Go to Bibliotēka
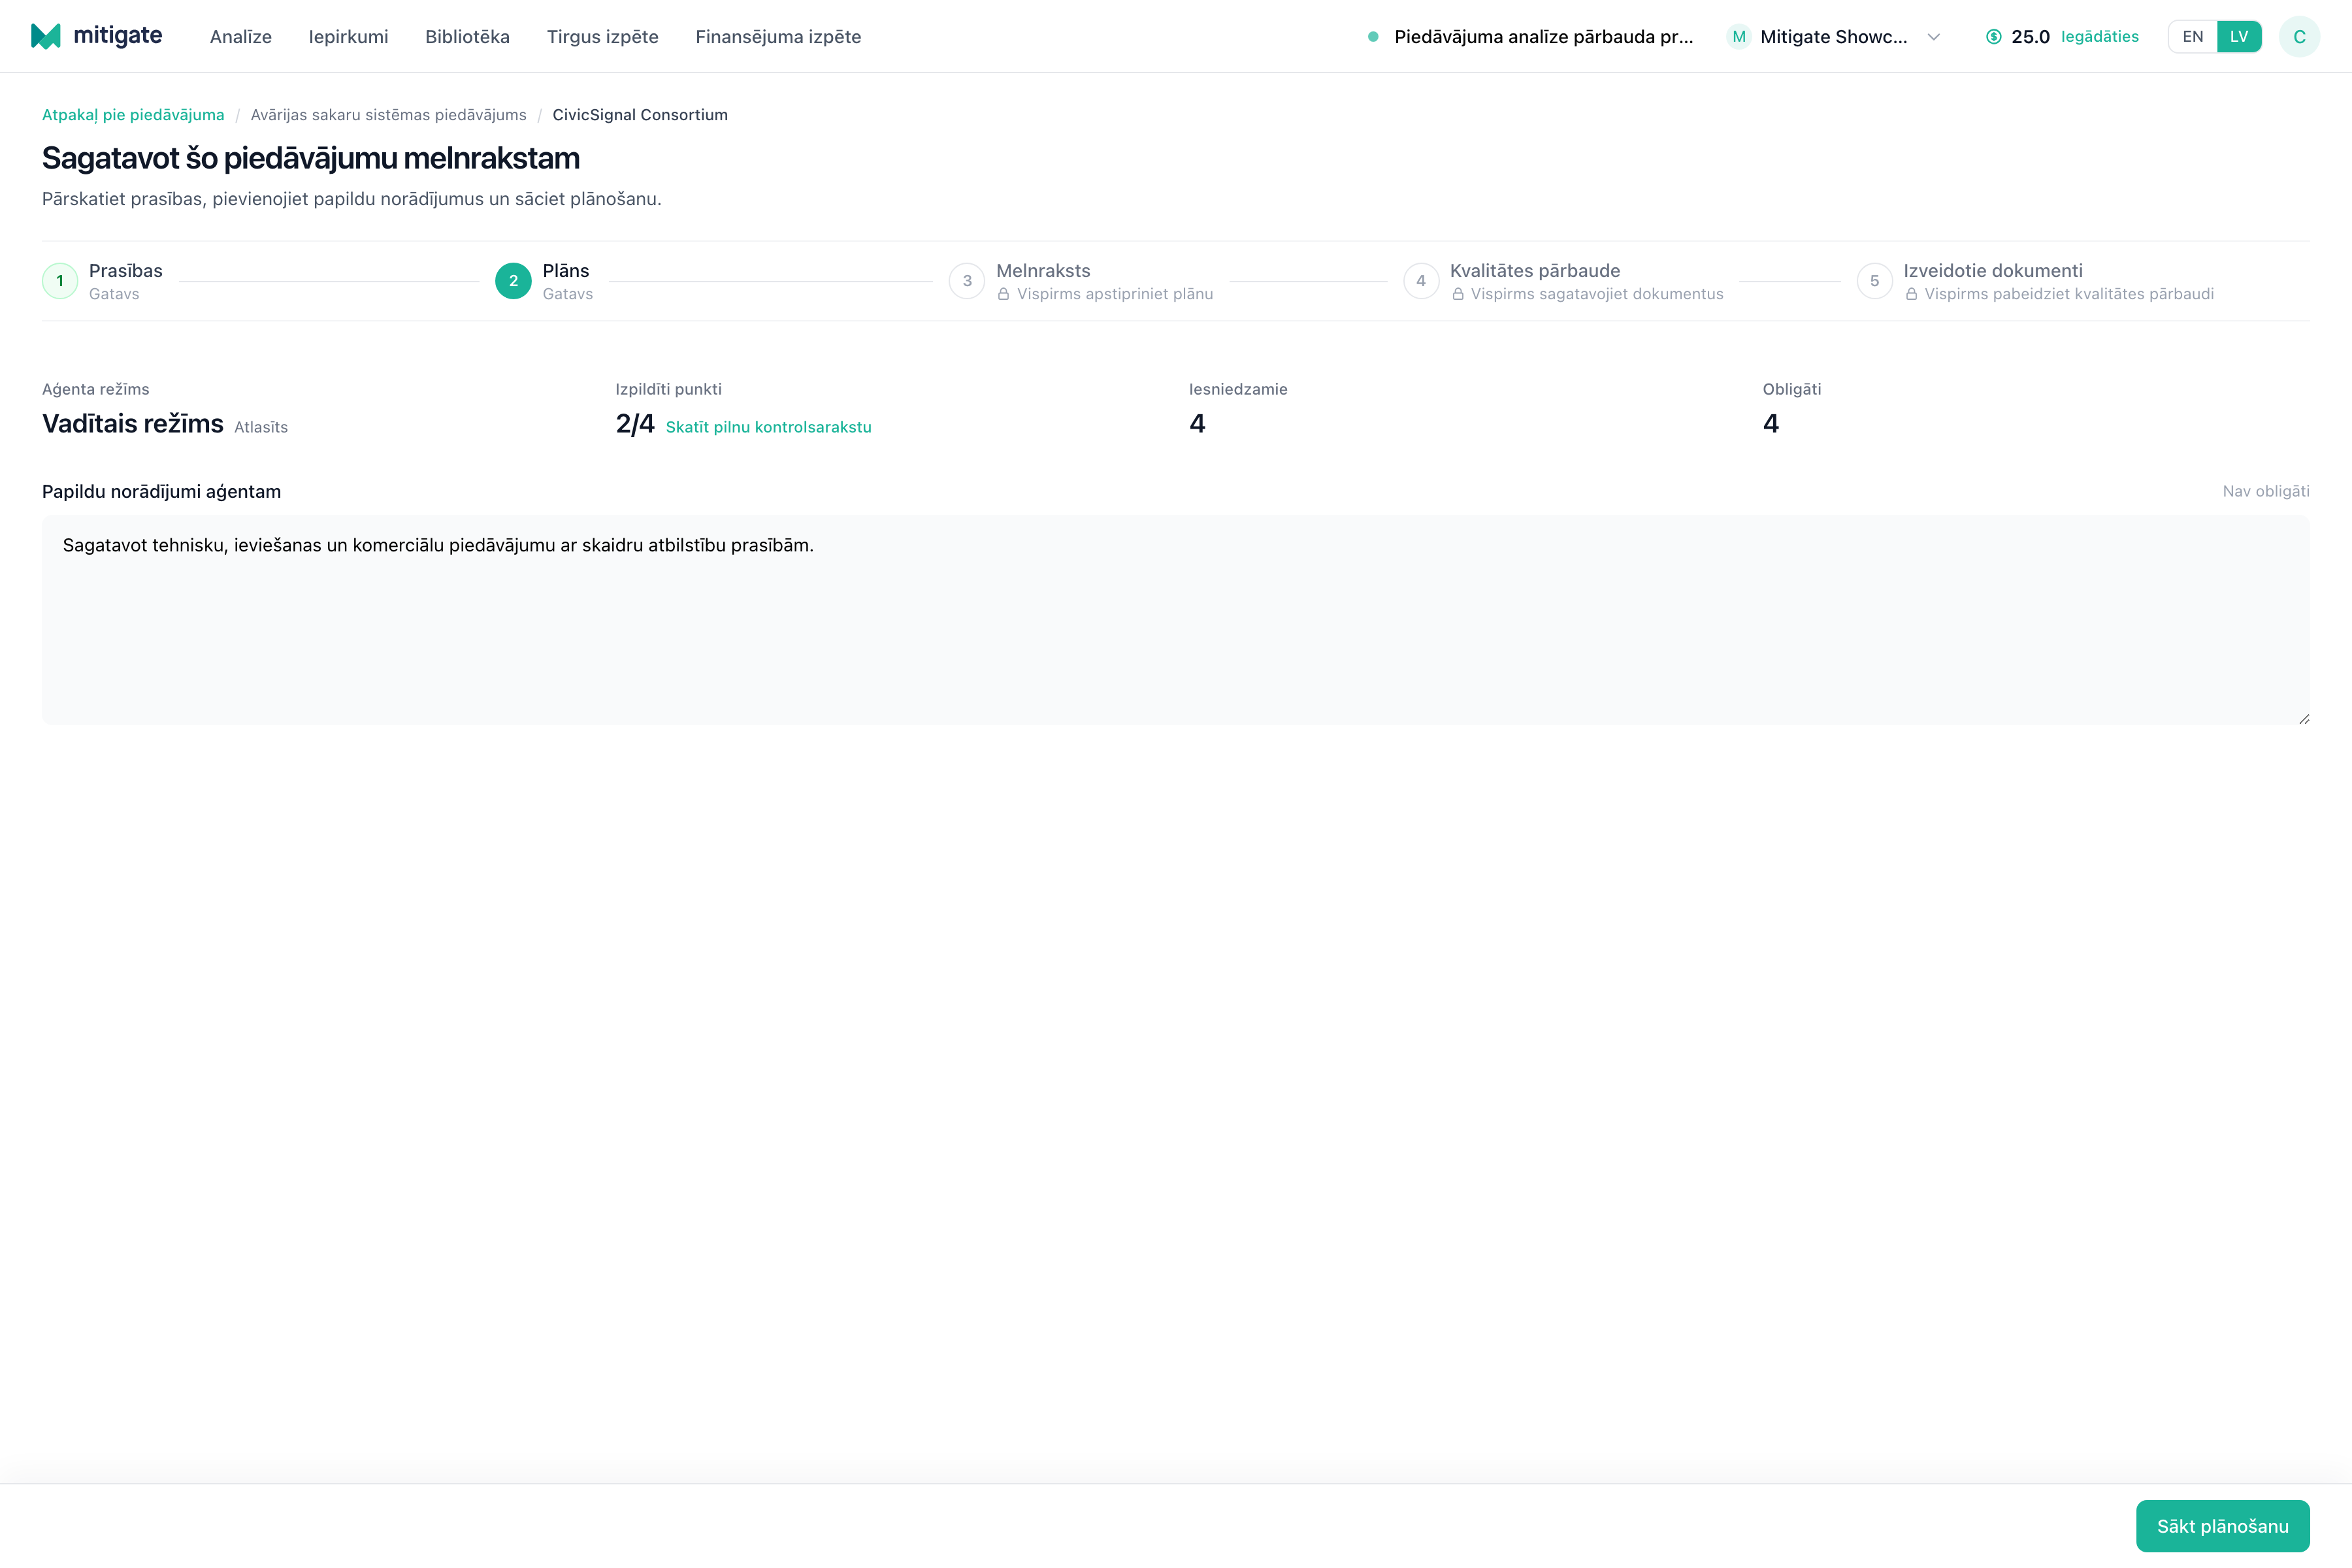This screenshot has width=2352, height=1568. pyautogui.click(x=467, y=37)
